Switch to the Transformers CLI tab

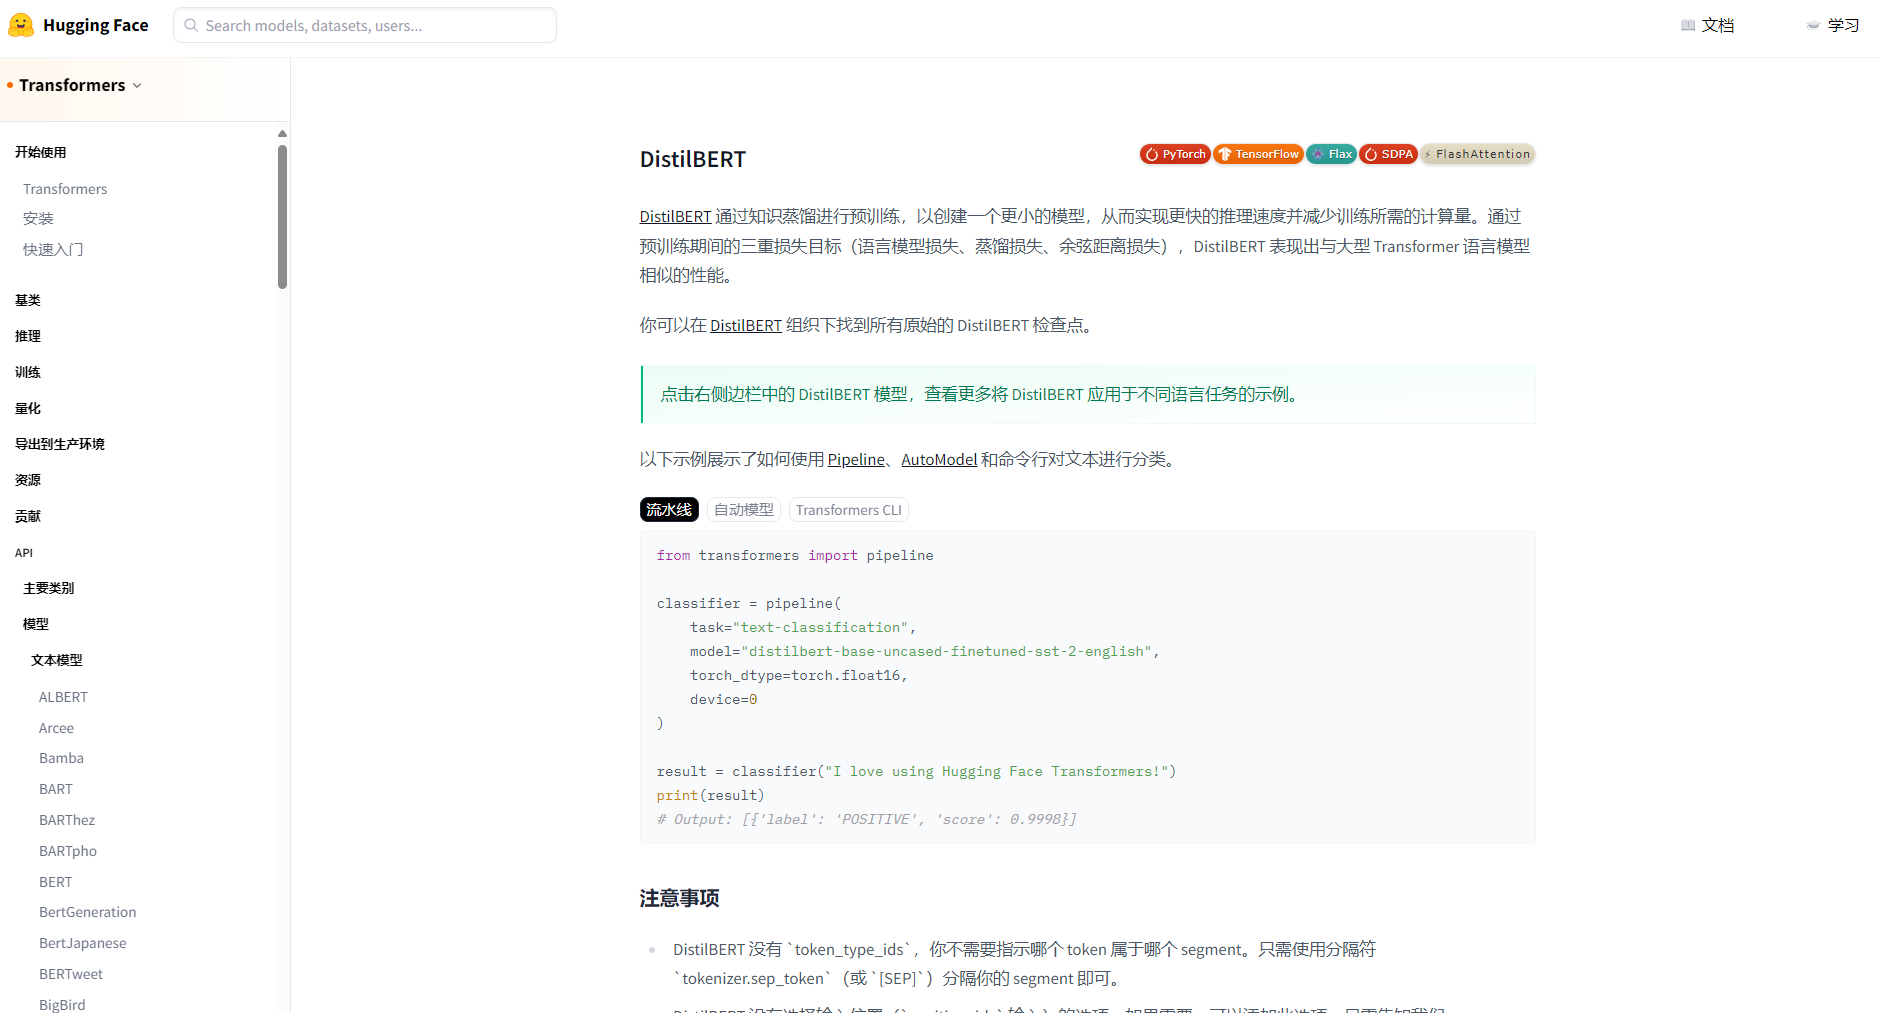[849, 510]
